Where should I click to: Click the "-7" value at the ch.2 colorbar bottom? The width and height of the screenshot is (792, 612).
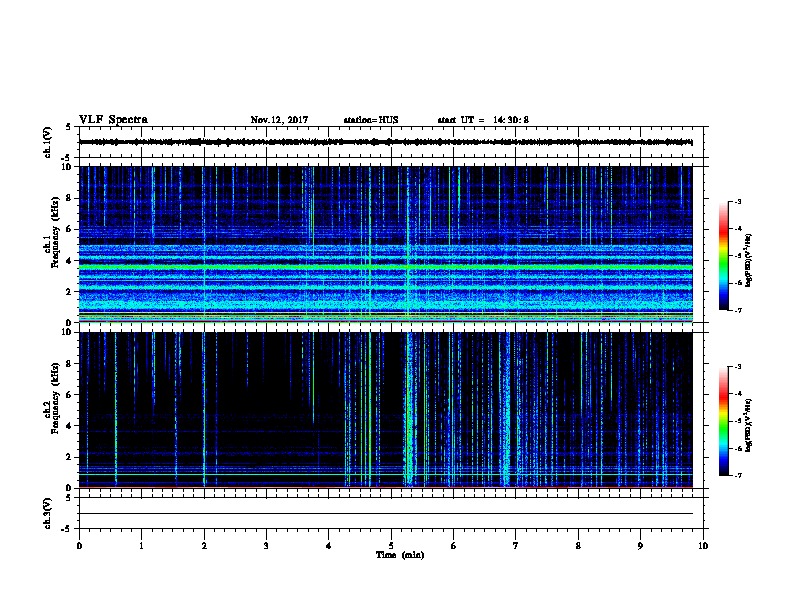click(x=738, y=475)
